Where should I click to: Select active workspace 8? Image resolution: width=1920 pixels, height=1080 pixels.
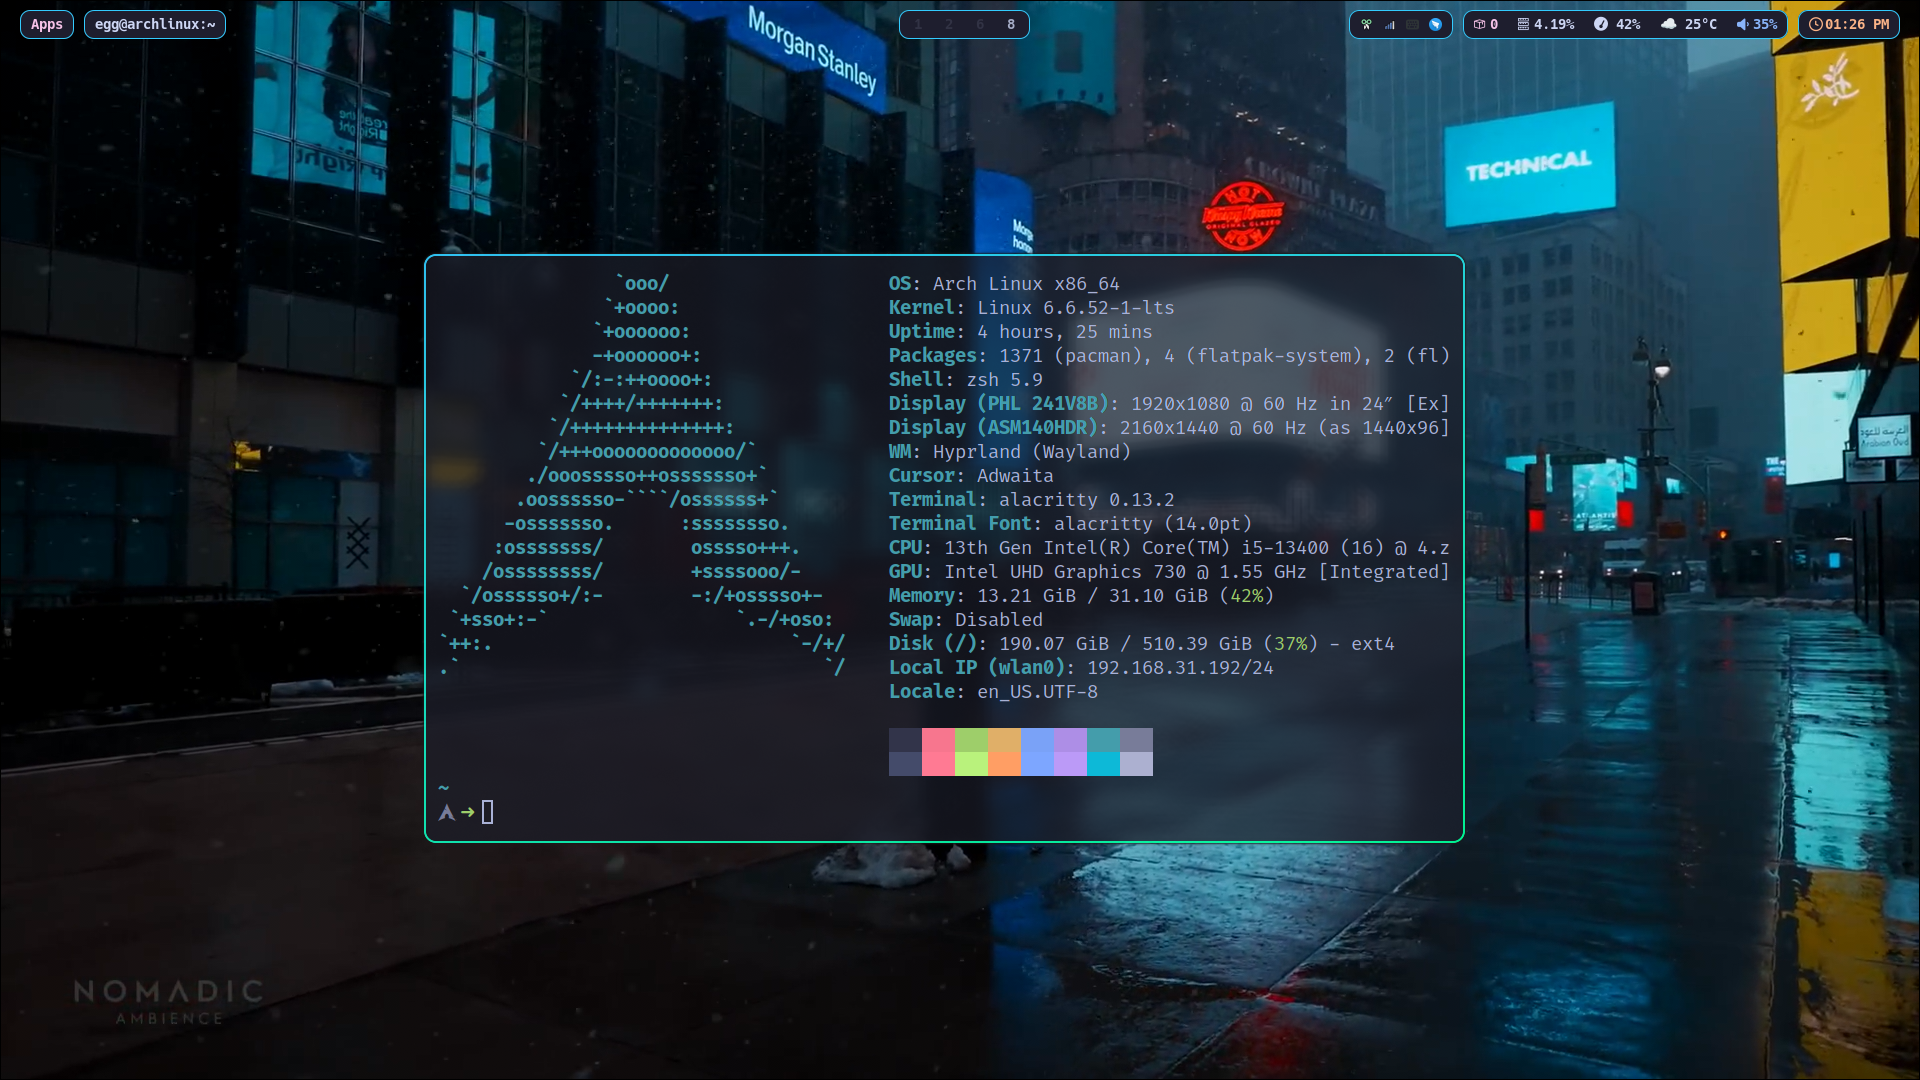[x=1011, y=24]
